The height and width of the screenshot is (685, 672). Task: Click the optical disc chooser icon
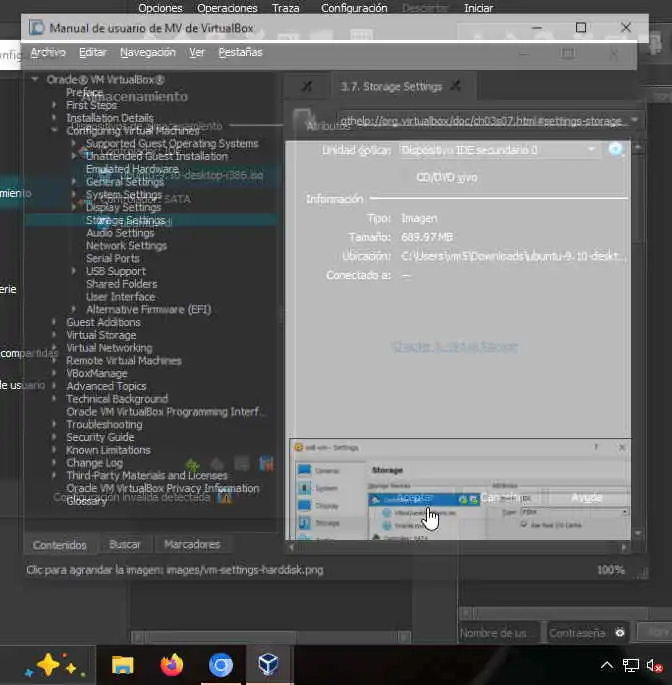[615, 149]
